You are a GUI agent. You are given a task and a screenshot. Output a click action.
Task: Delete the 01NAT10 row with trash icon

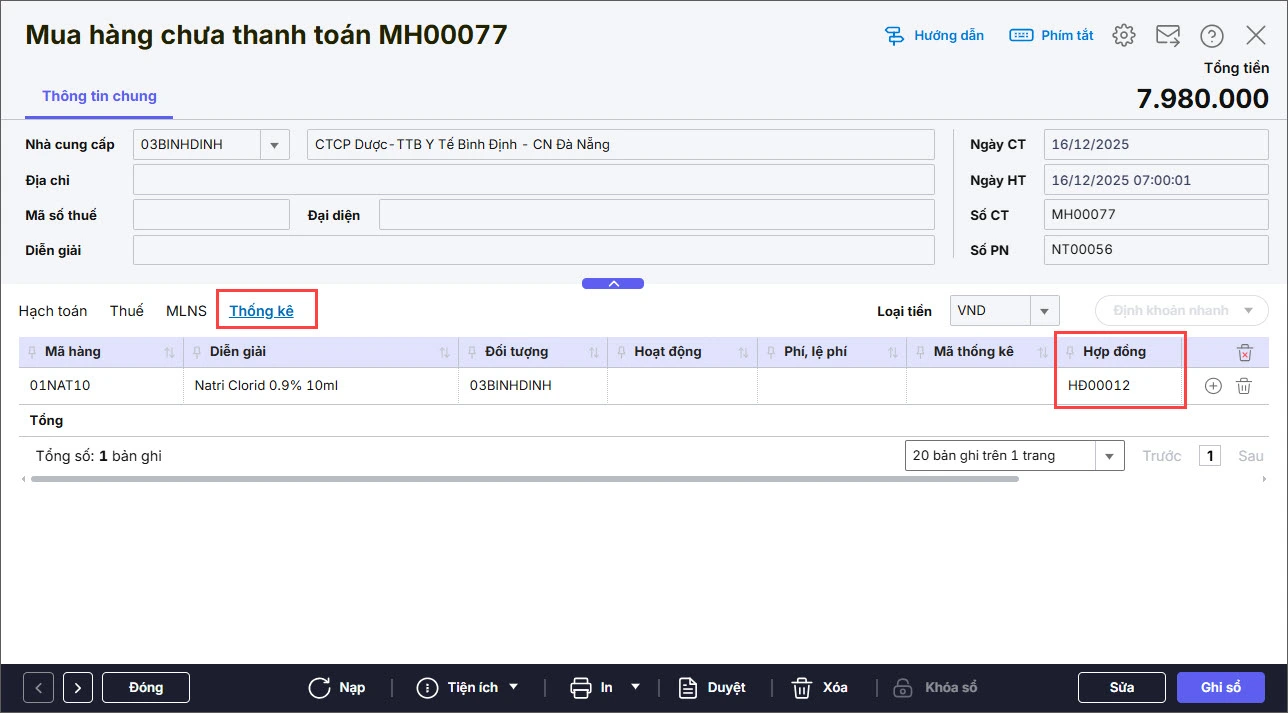pyautogui.click(x=1244, y=386)
